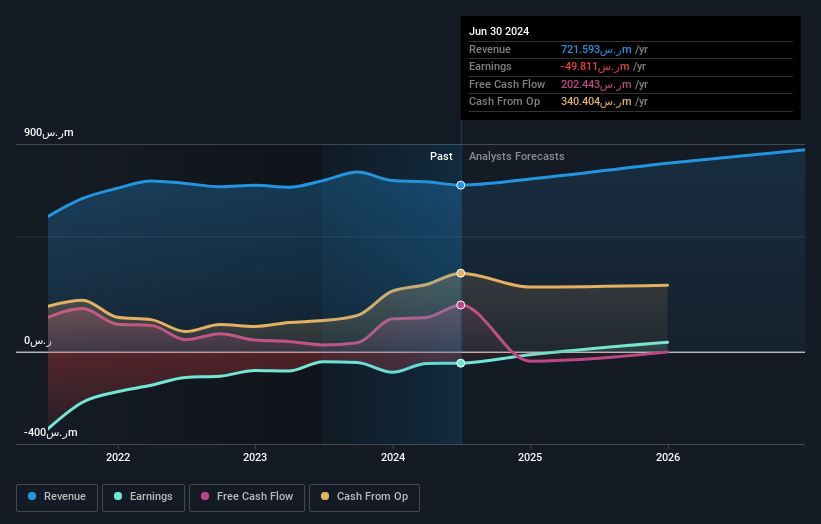Toggle the Cash From Op legend button
Image resolution: width=821 pixels, height=524 pixels.
[x=364, y=497]
